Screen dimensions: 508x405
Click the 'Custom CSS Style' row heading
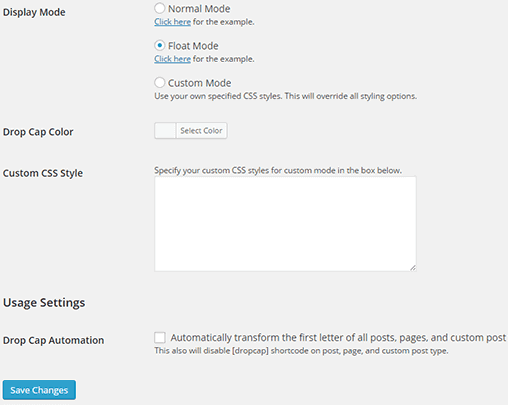click(43, 173)
